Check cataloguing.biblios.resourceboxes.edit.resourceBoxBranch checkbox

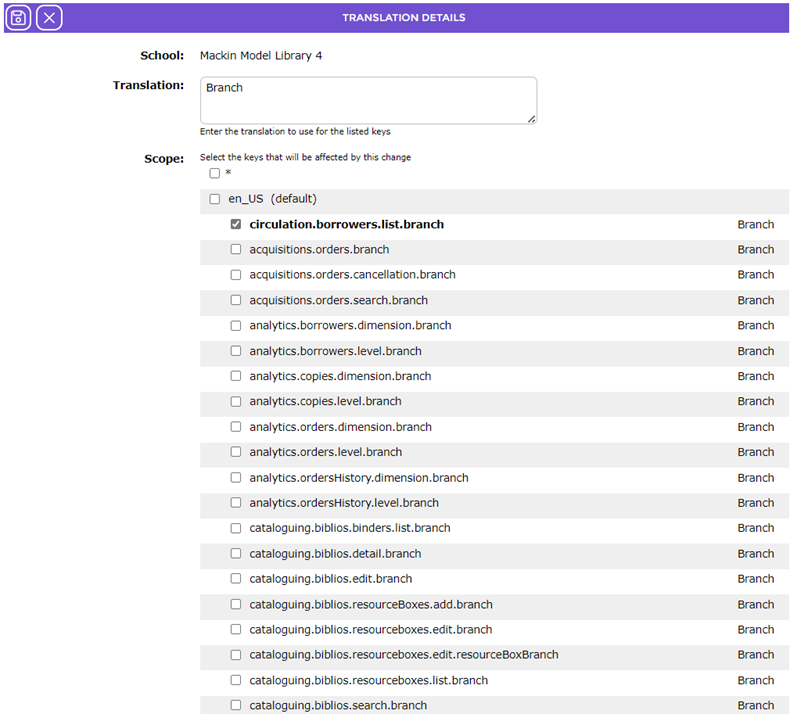236,655
